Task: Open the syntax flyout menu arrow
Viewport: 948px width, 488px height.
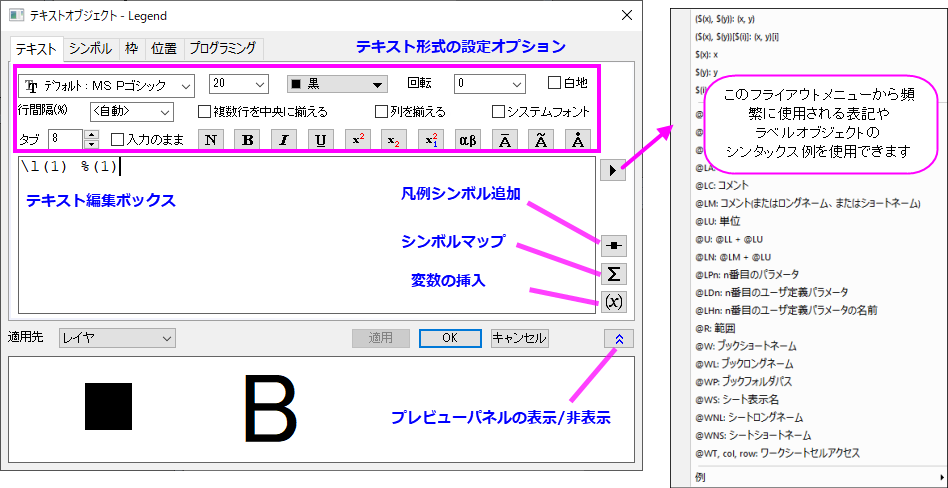Action: (613, 171)
